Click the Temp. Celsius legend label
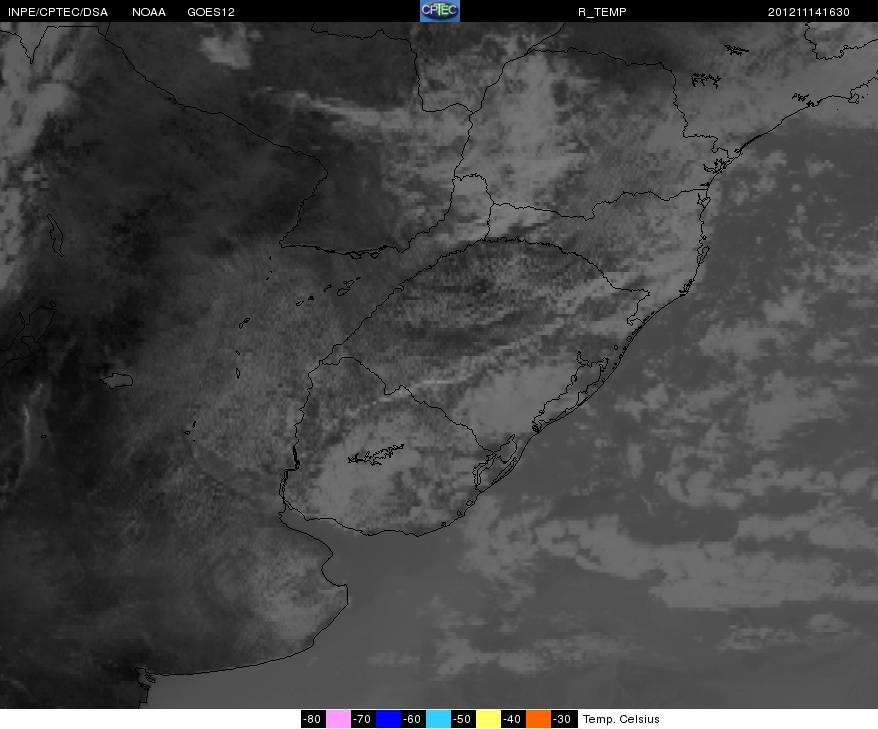This screenshot has height=729, width=878. coord(621,719)
